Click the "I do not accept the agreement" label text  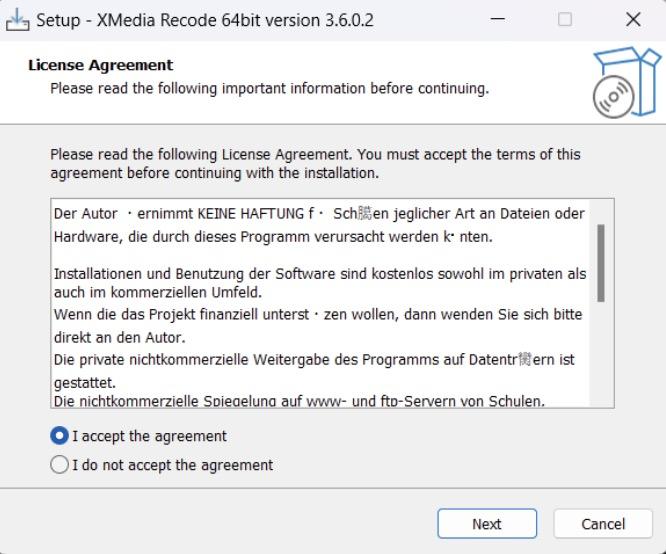(x=172, y=465)
